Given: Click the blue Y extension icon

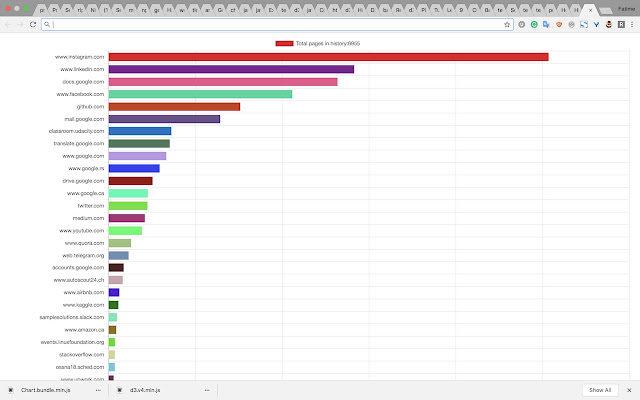Looking at the screenshot, I should 596,24.
